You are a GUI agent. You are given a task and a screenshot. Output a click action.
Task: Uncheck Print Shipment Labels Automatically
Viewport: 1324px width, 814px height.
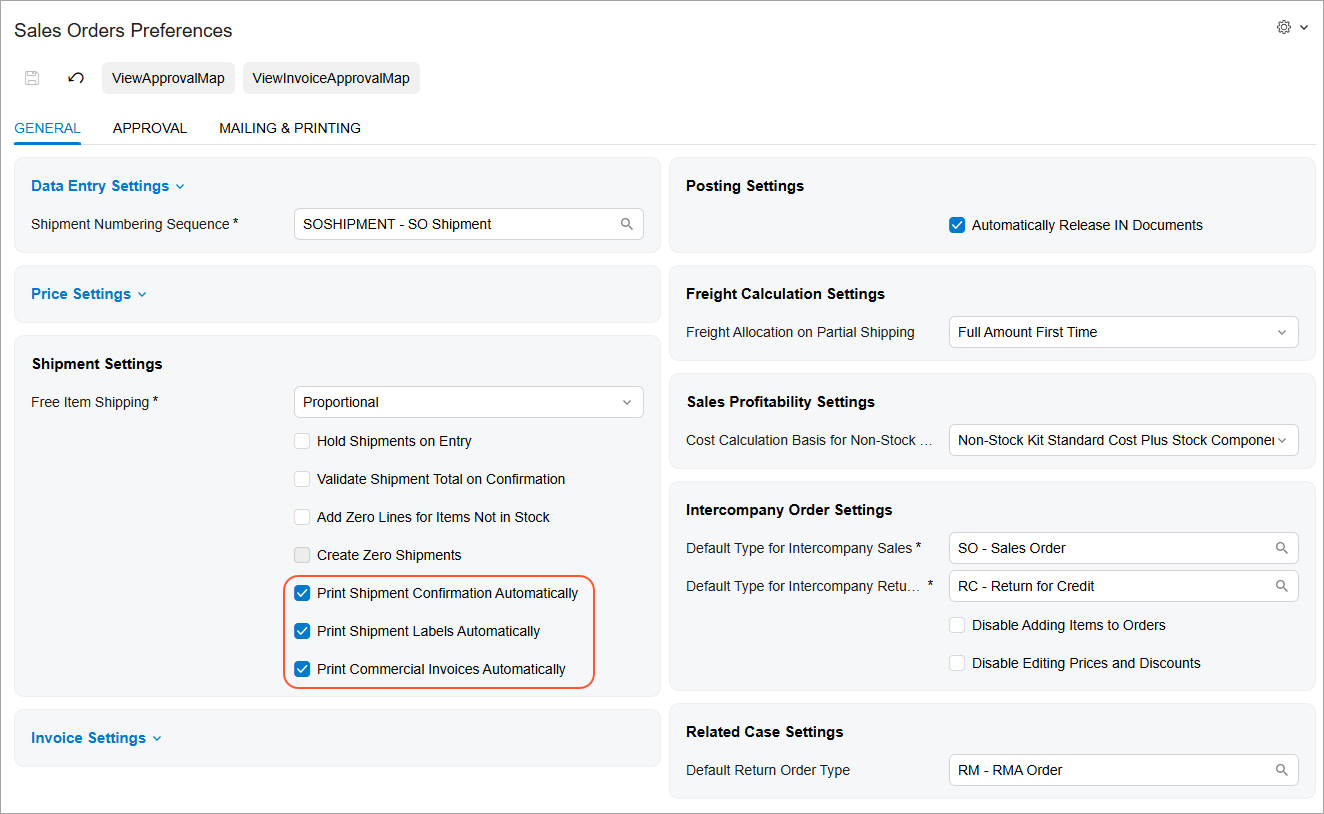(302, 631)
